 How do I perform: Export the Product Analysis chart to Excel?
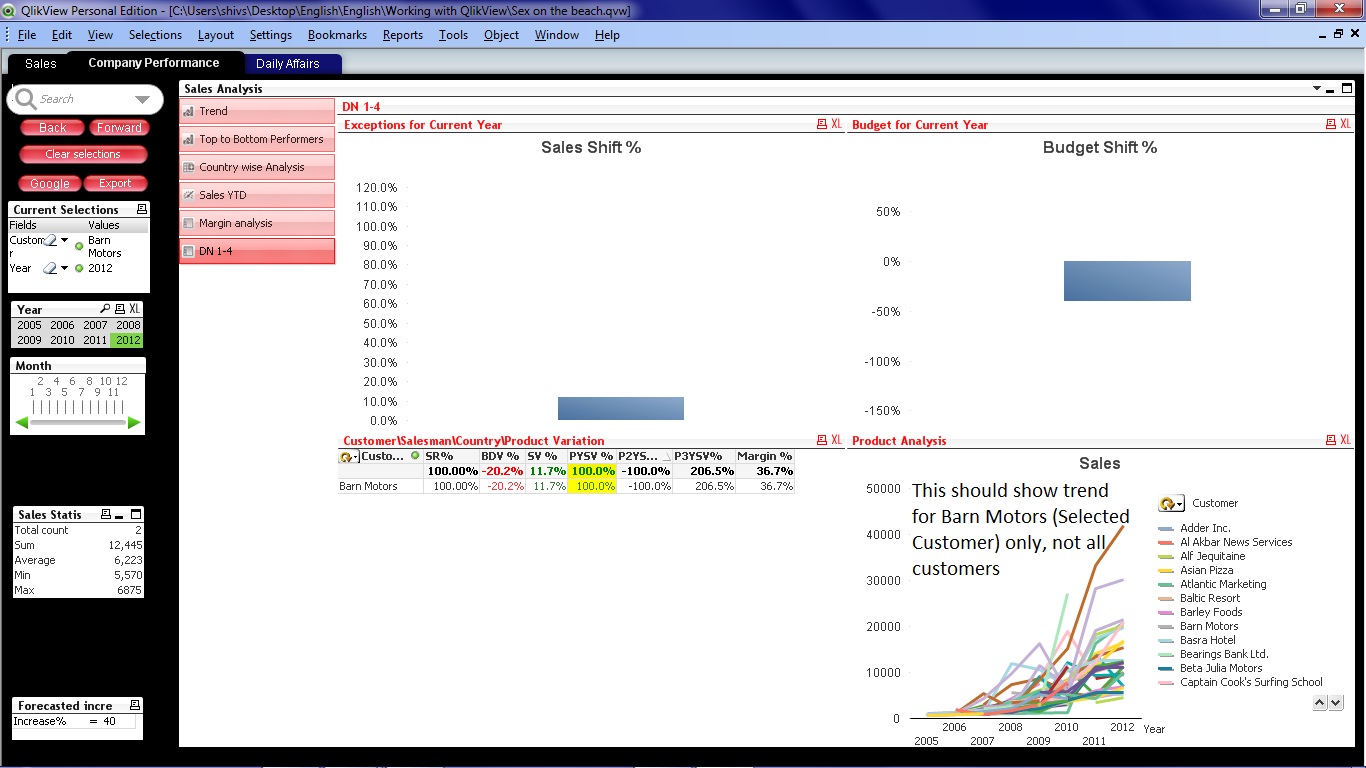1346,440
